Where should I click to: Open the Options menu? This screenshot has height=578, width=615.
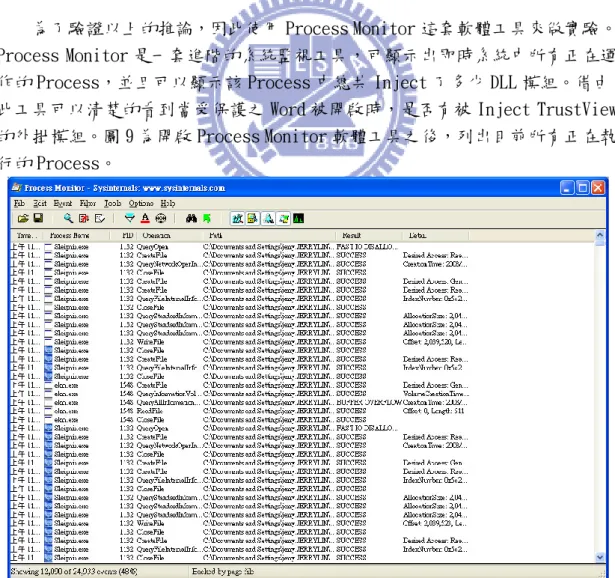pyautogui.click(x=141, y=203)
